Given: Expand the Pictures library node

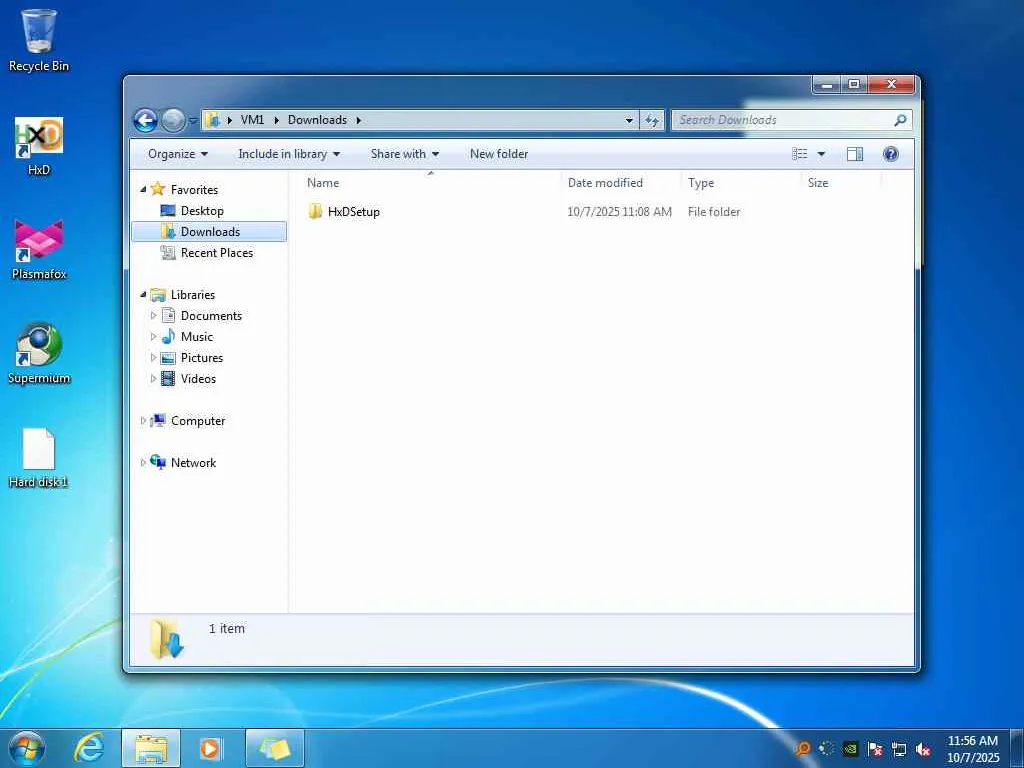Looking at the screenshot, I should 153,357.
